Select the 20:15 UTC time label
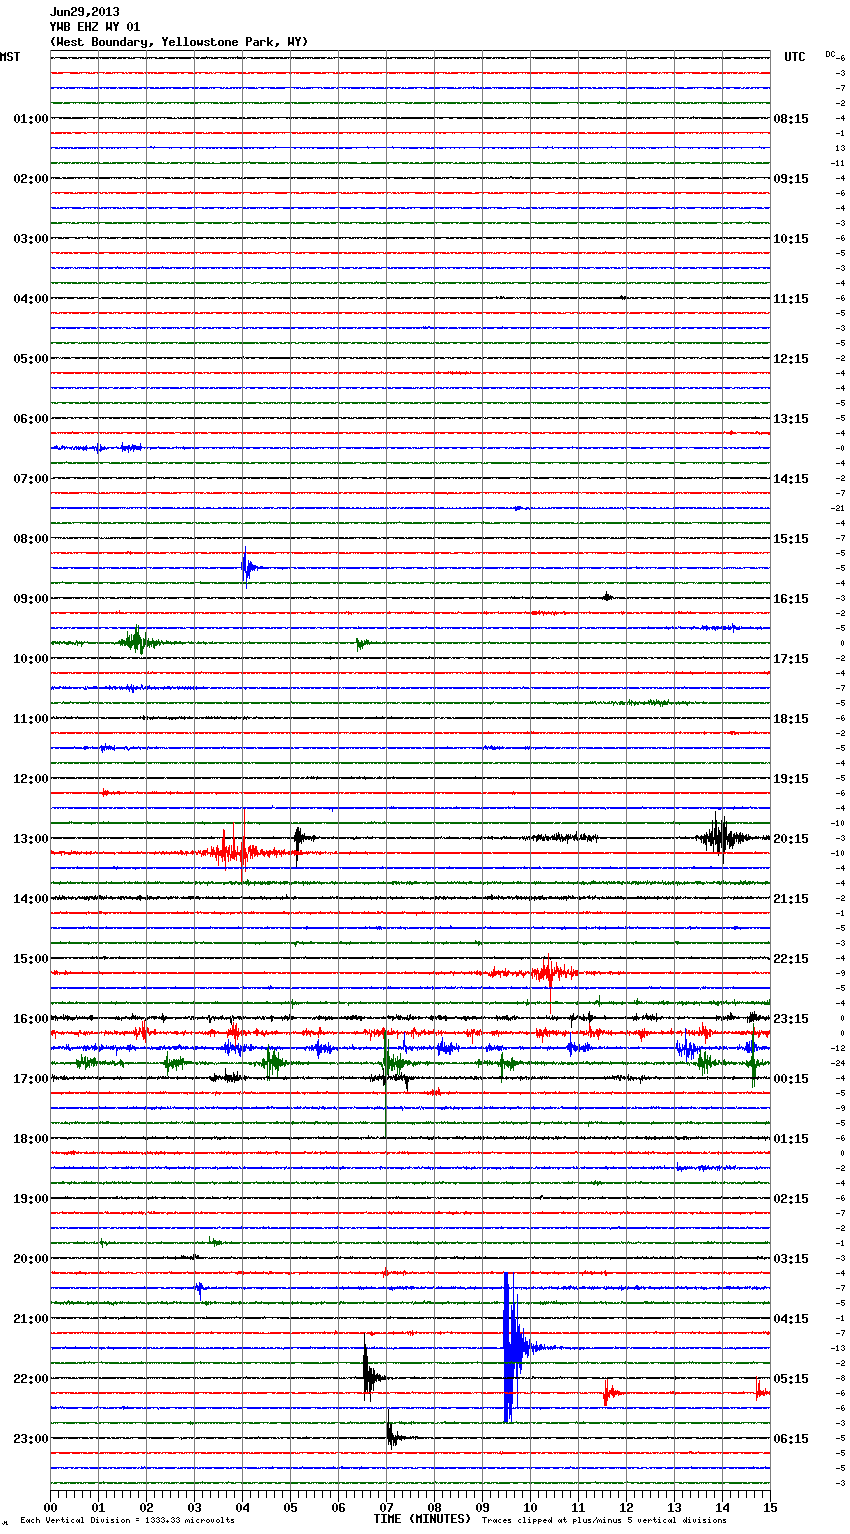The image size is (850, 1534). (791, 839)
